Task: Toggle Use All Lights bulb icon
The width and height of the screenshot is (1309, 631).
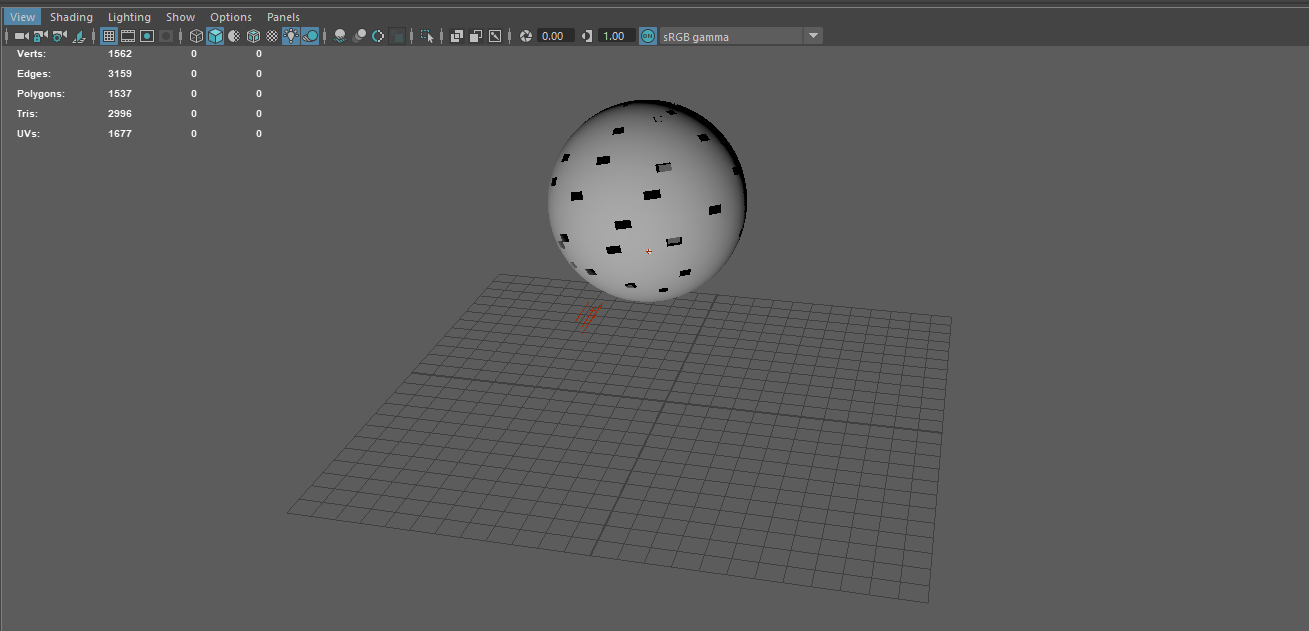Action: pos(291,36)
